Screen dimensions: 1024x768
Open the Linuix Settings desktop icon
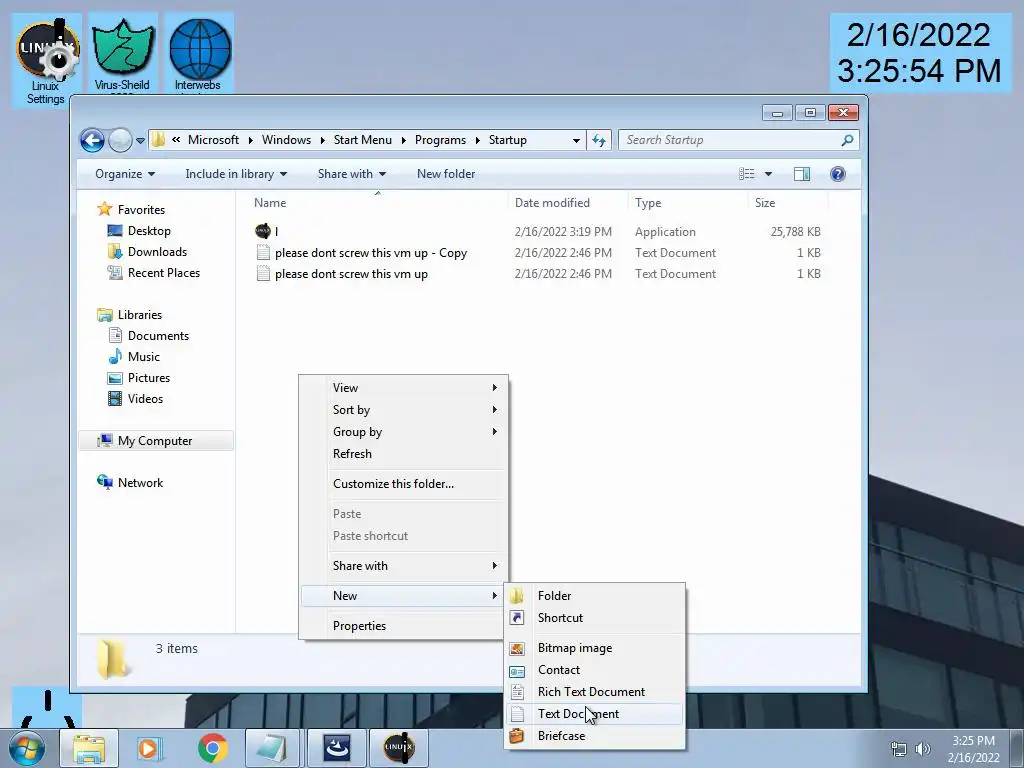pyautogui.click(x=46, y=61)
